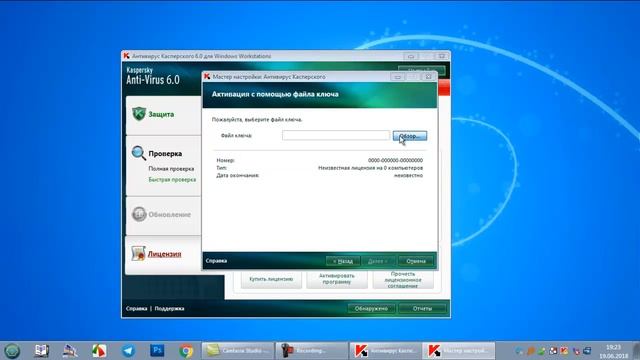The image size is (640, 360).
Task: Click the Show desktop strip
Action: tap(636, 351)
